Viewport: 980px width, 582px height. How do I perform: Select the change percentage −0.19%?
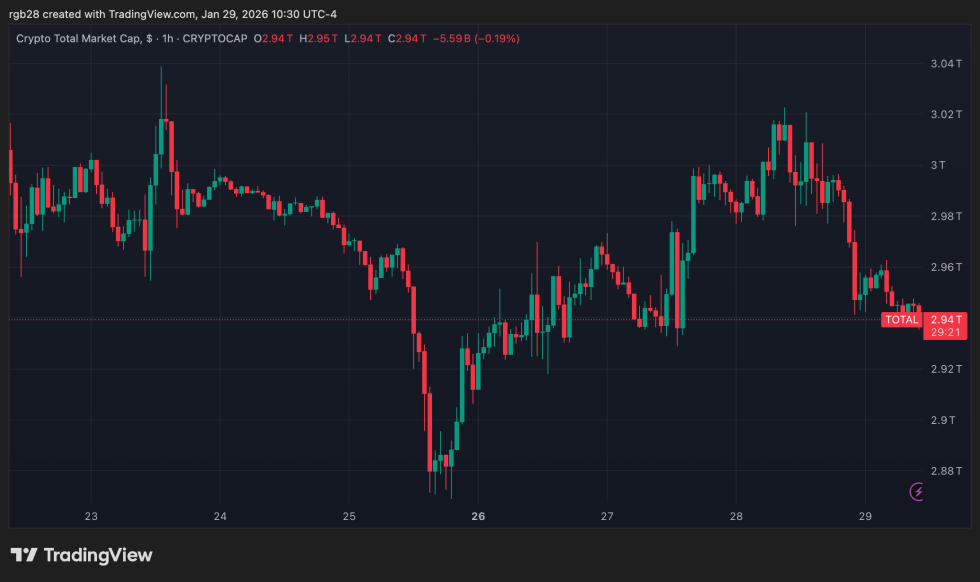[x=495, y=38]
